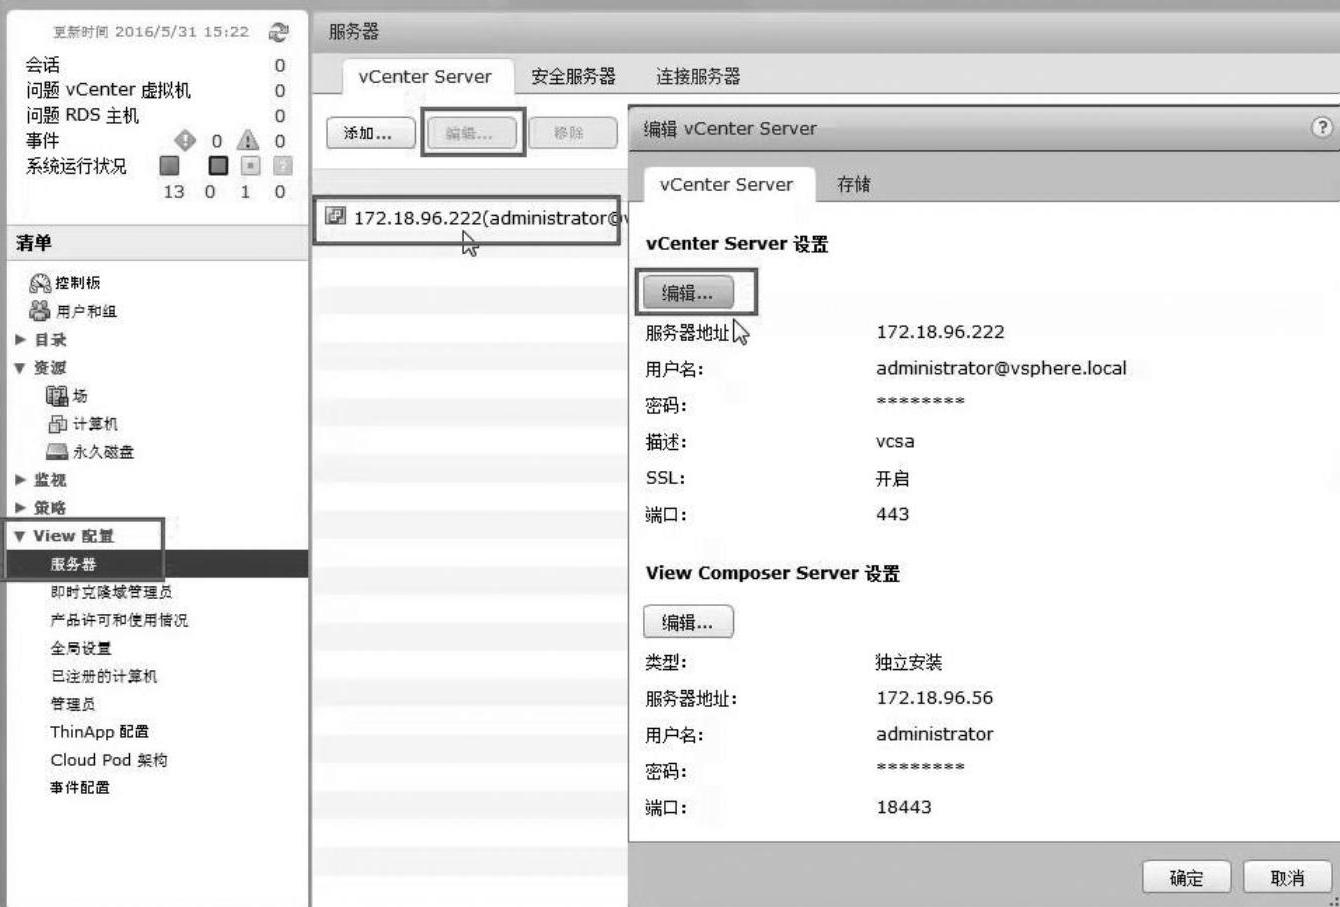Viewport: 1340px width, 907px height.
Task: Switch to the 安全服务器 tab
Action: (573, 76)
